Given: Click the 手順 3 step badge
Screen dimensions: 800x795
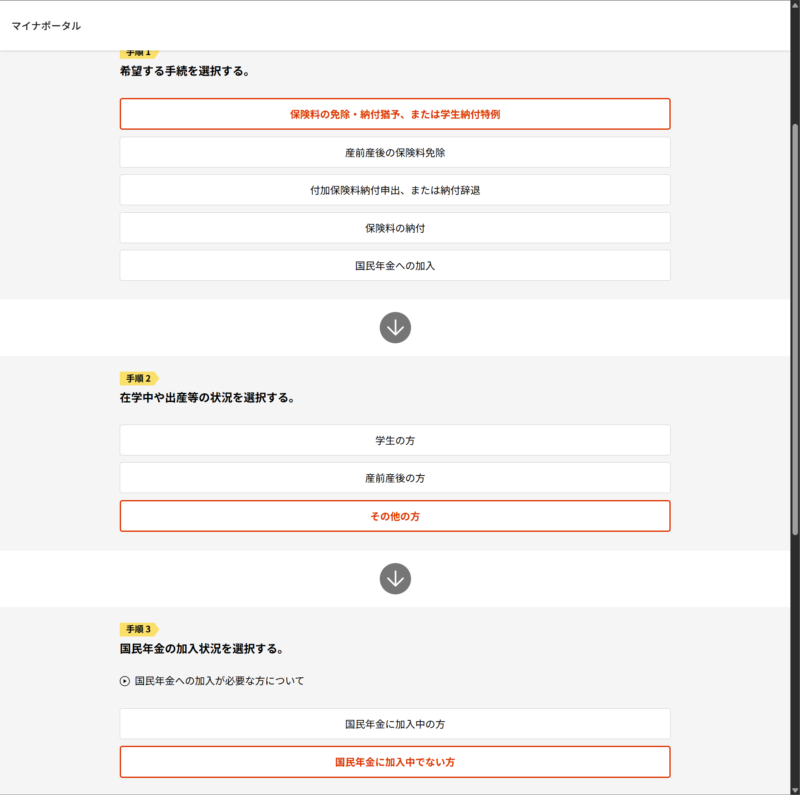Looking at the screenshot, I should click(138, 629).
